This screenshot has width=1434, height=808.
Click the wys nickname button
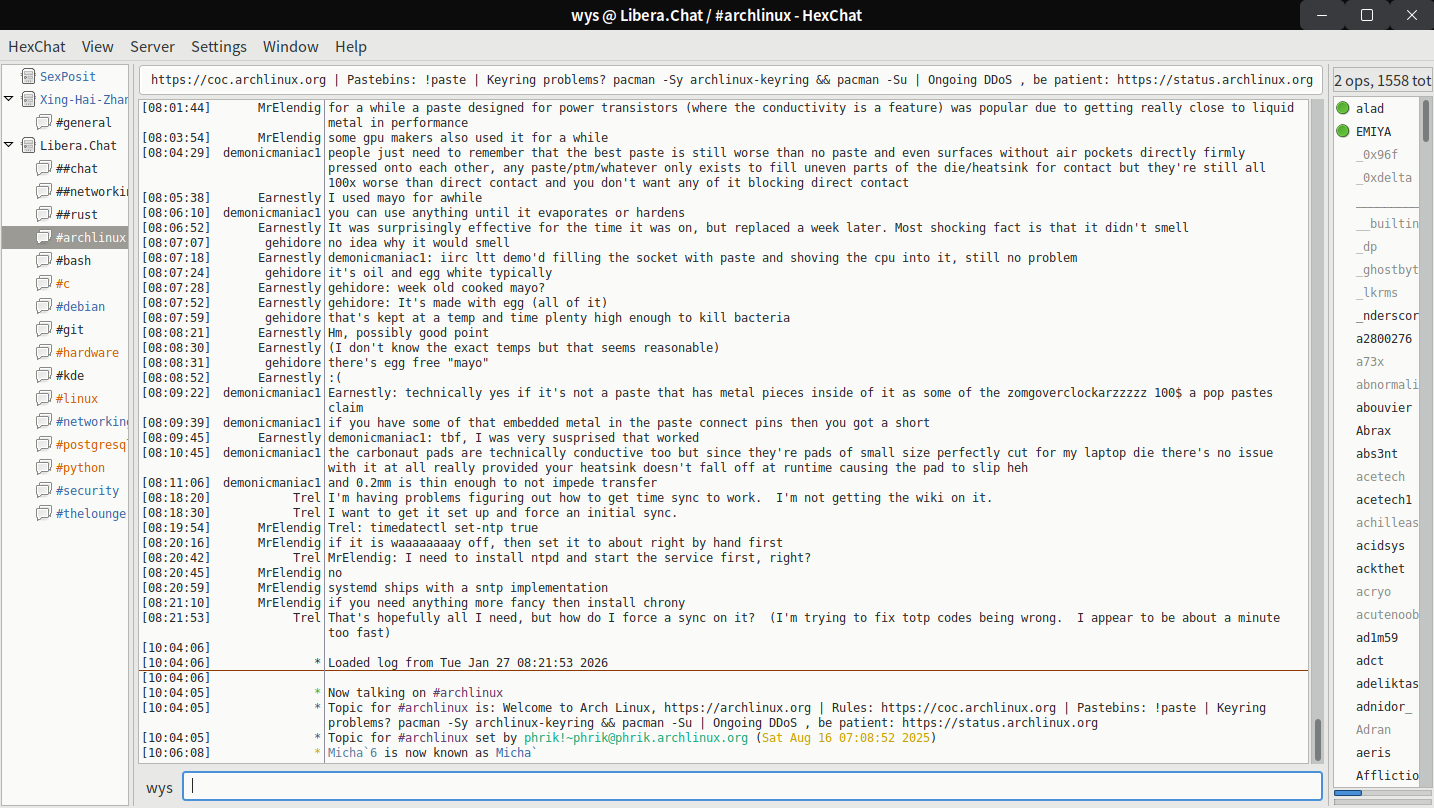coord(159,787)
